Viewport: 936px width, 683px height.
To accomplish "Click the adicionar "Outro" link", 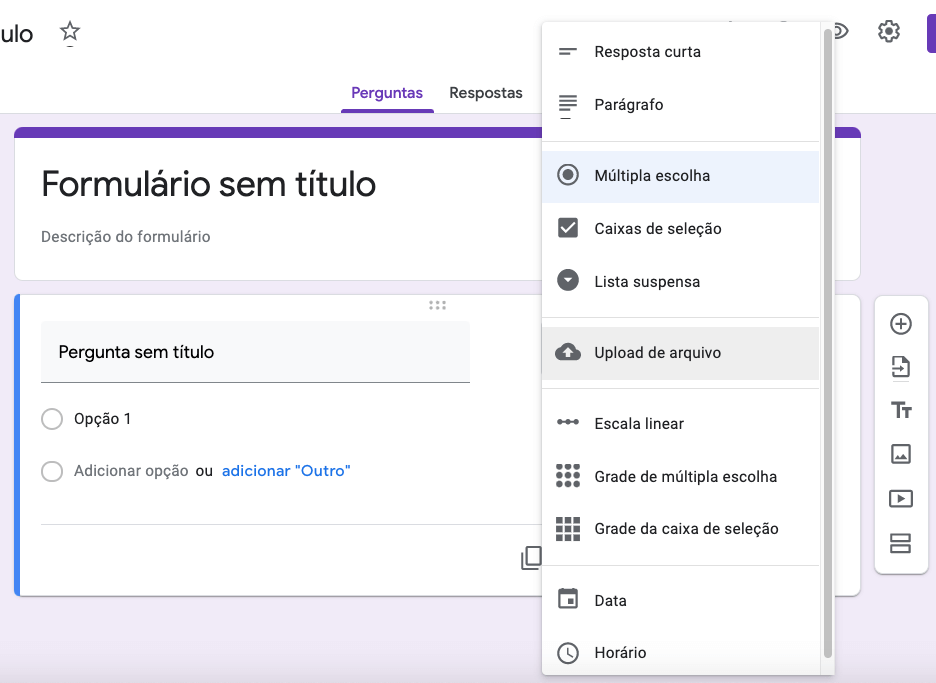I will click(x=286, y=471).
